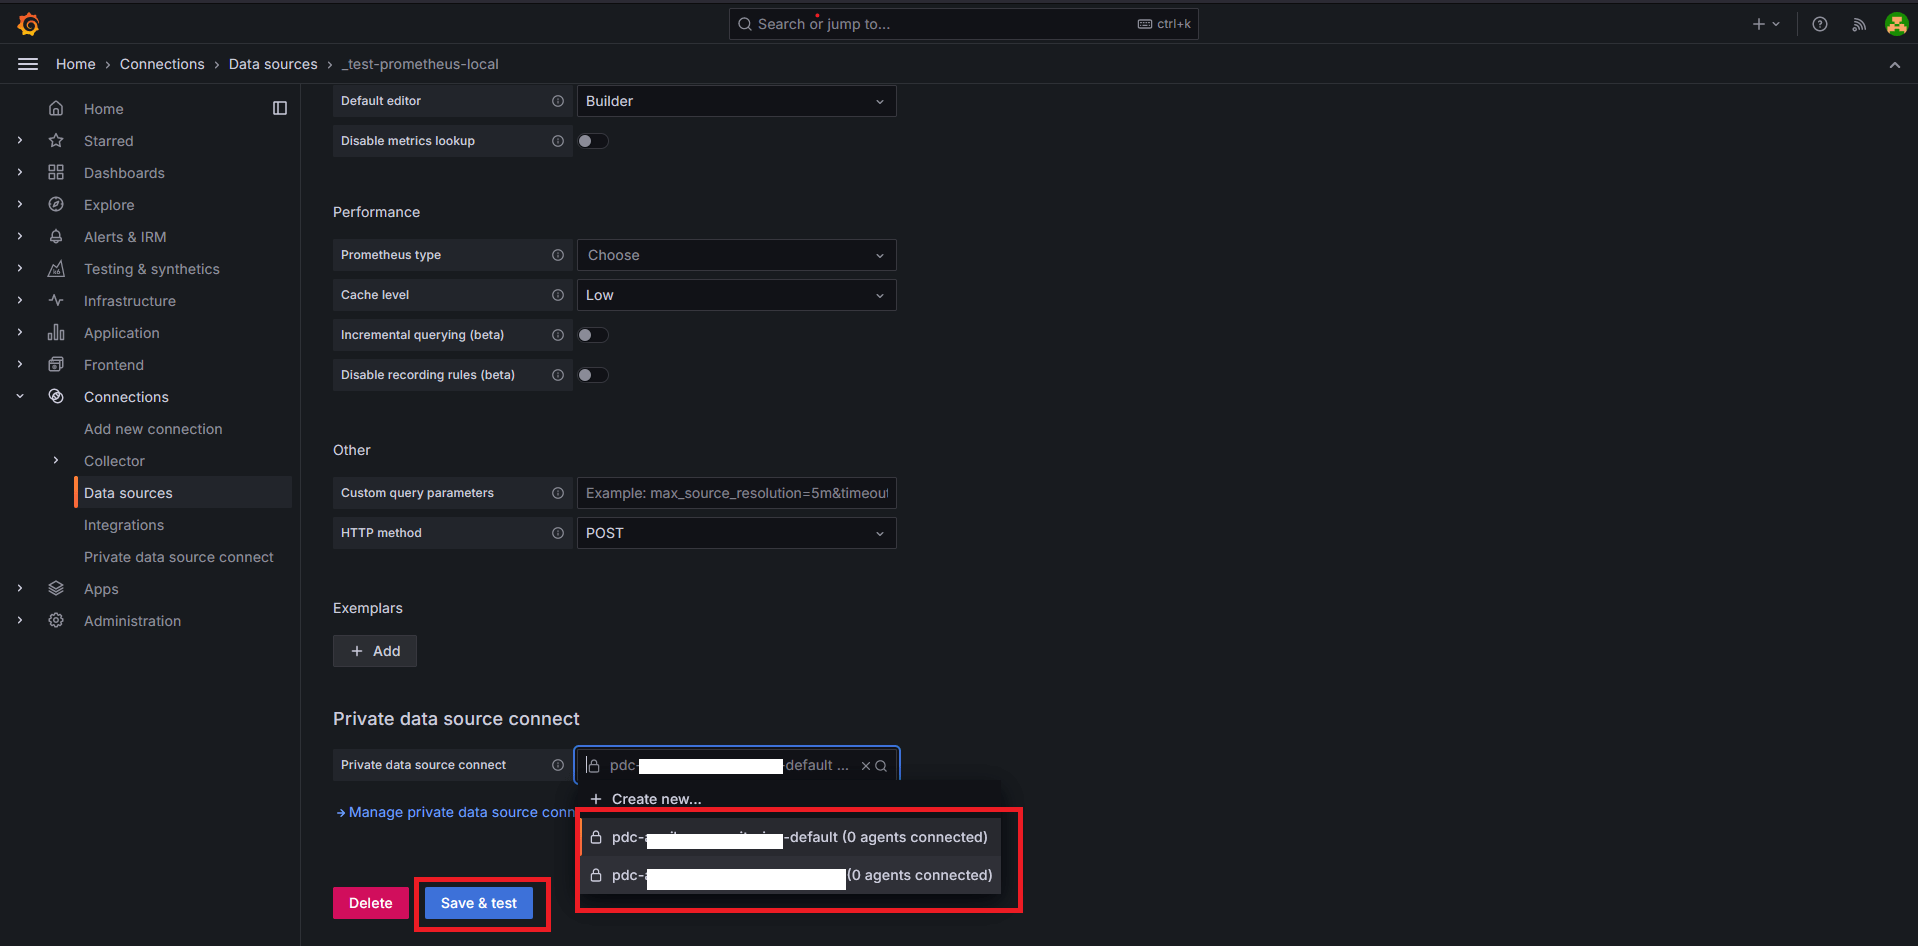
Task: Click the Alerts & IRM bell icon
Action: tap(56, 236)
